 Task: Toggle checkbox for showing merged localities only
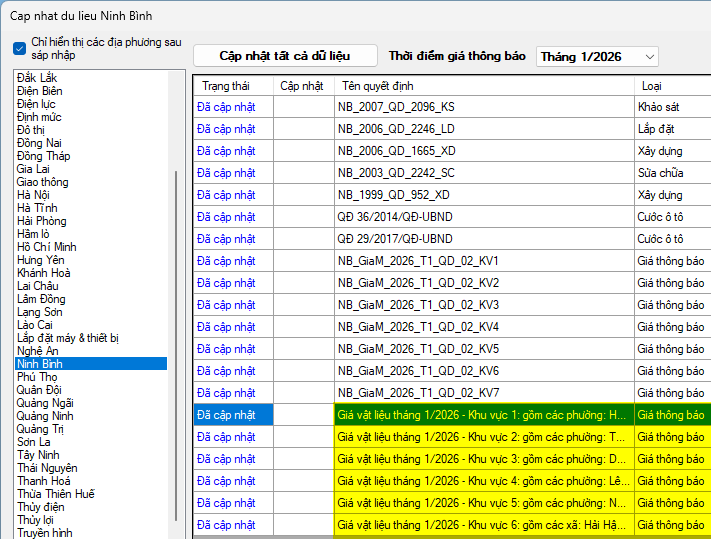(20, 48)
